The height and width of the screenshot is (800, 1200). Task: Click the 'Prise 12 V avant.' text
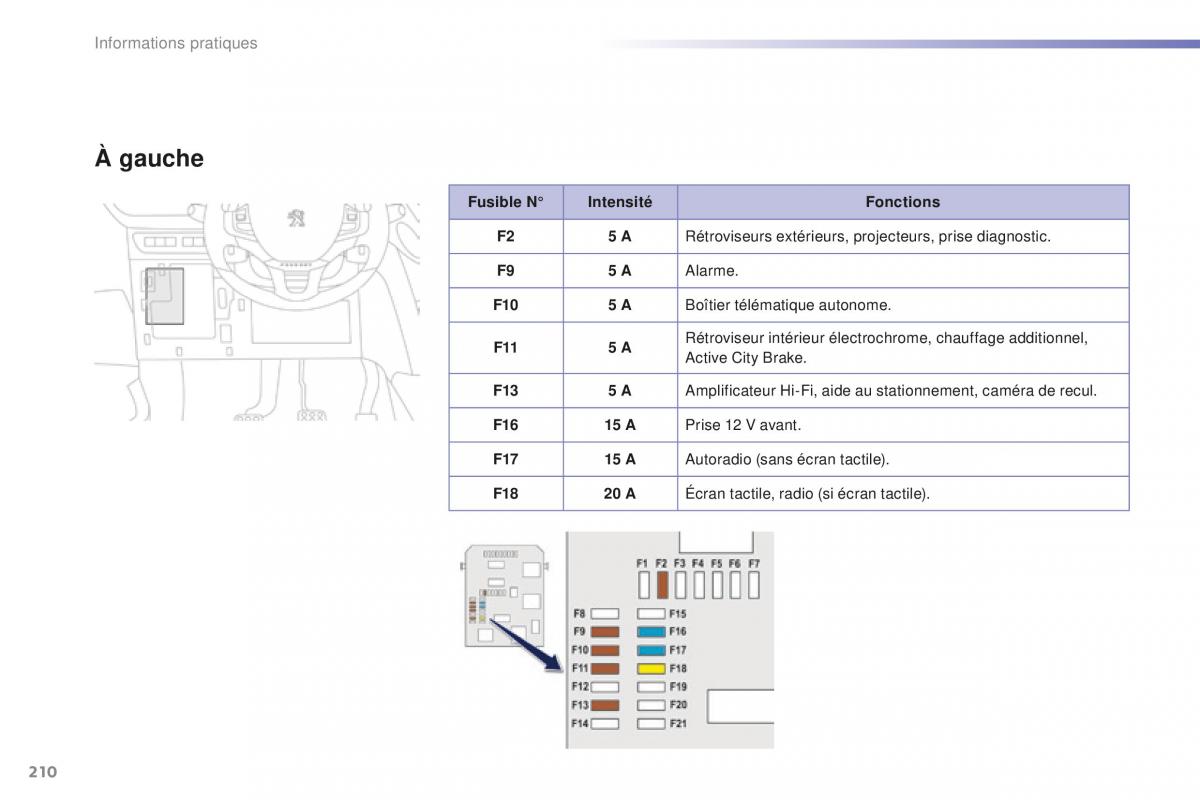tap(743, 425)
